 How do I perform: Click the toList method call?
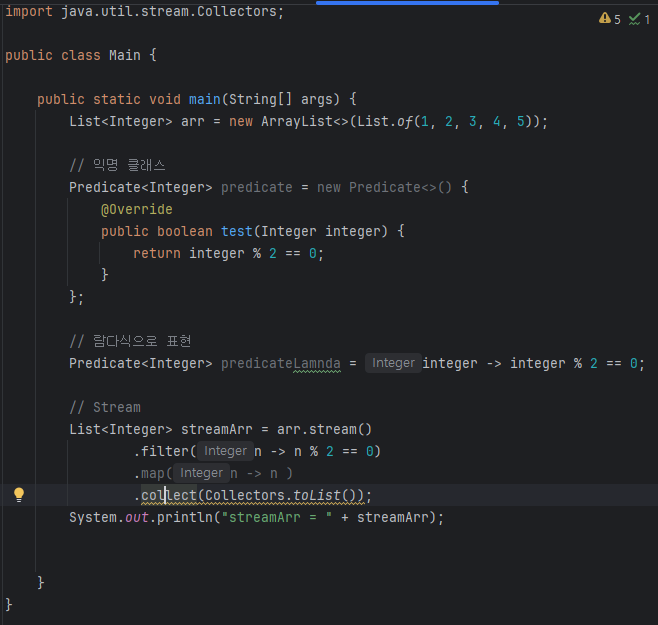[x=316, y=496]
